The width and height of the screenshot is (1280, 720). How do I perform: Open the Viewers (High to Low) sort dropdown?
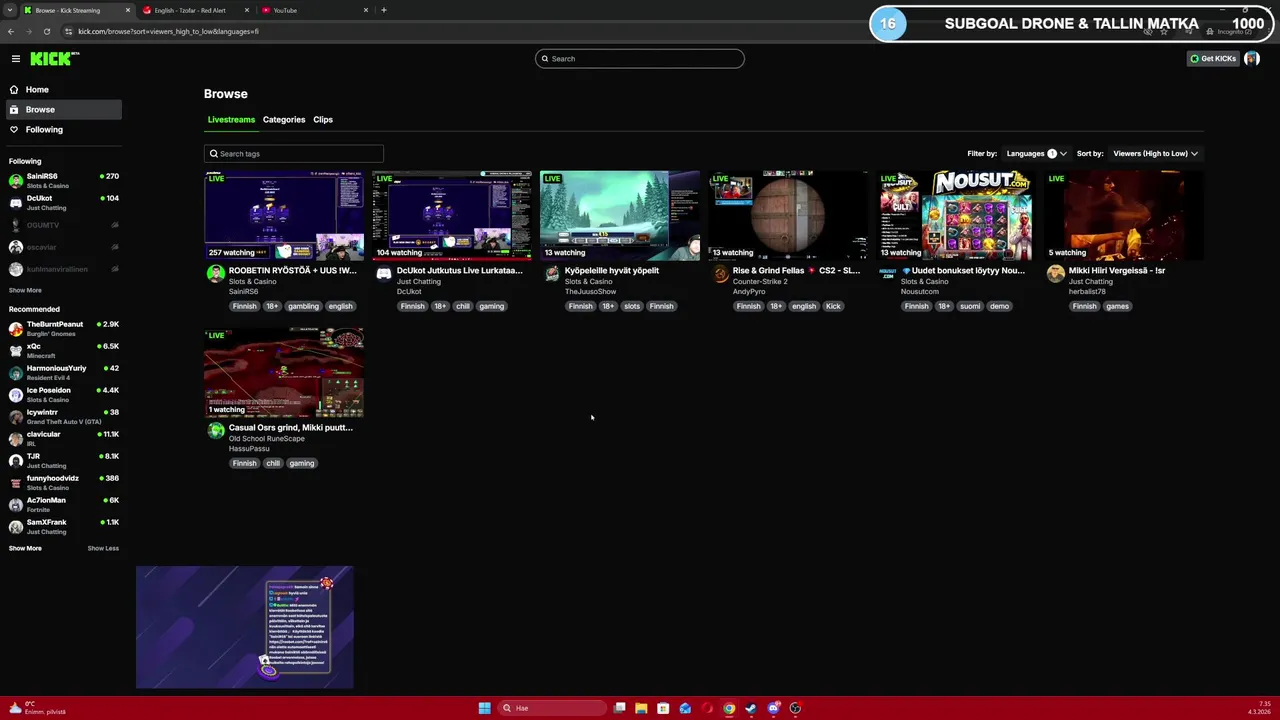[x=1155, y=154]
